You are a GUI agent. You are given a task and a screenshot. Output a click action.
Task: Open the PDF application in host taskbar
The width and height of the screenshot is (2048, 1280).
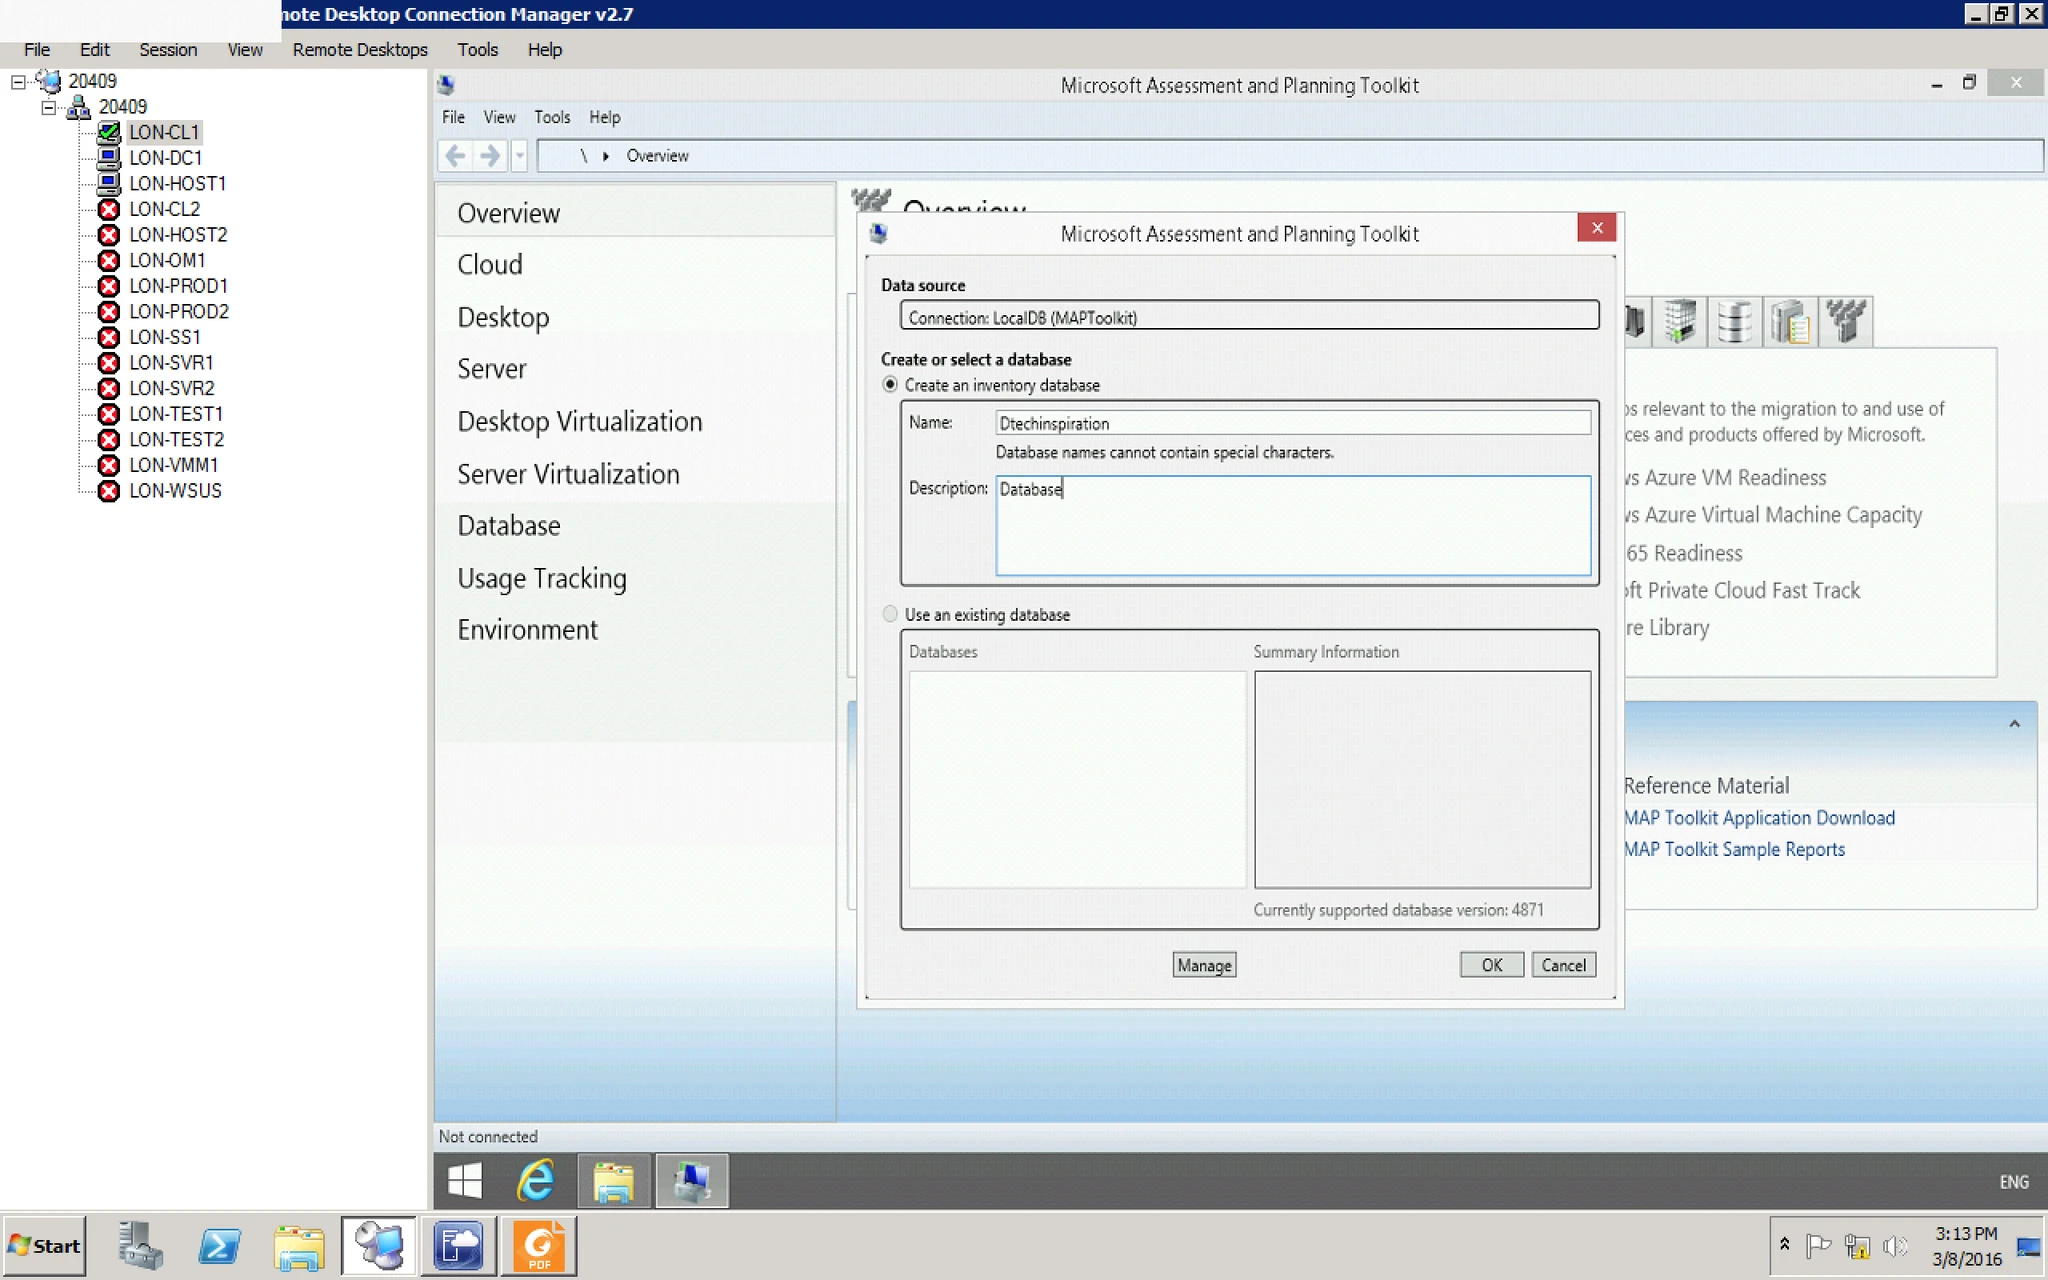click(x=539, y=1246)
